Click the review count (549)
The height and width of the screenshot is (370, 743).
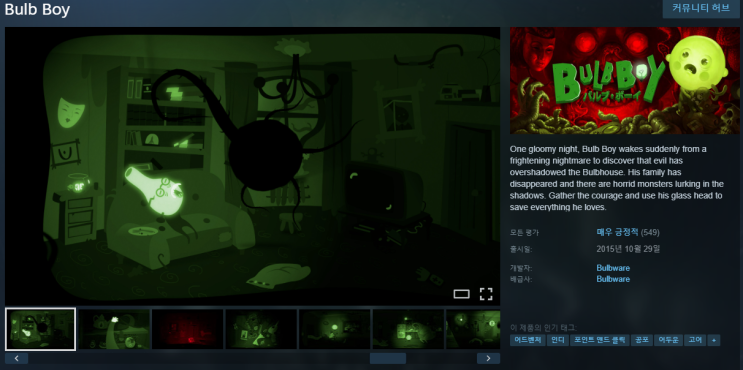(650, 233)
